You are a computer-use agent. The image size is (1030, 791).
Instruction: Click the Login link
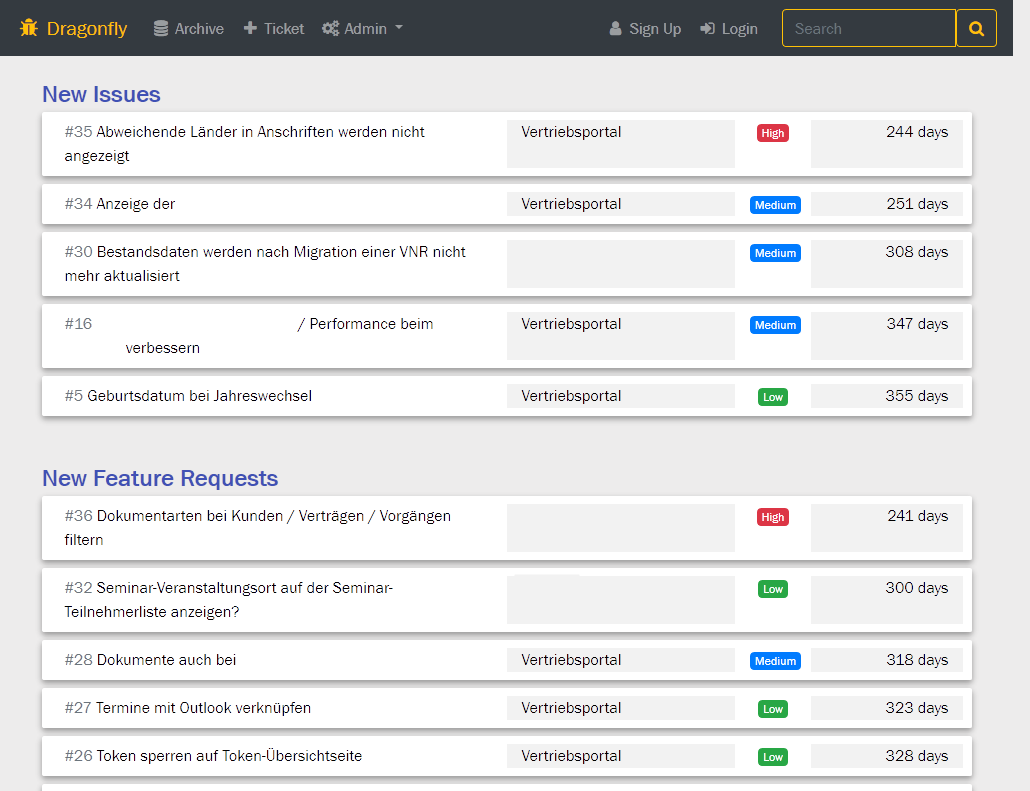coord(739,29)
